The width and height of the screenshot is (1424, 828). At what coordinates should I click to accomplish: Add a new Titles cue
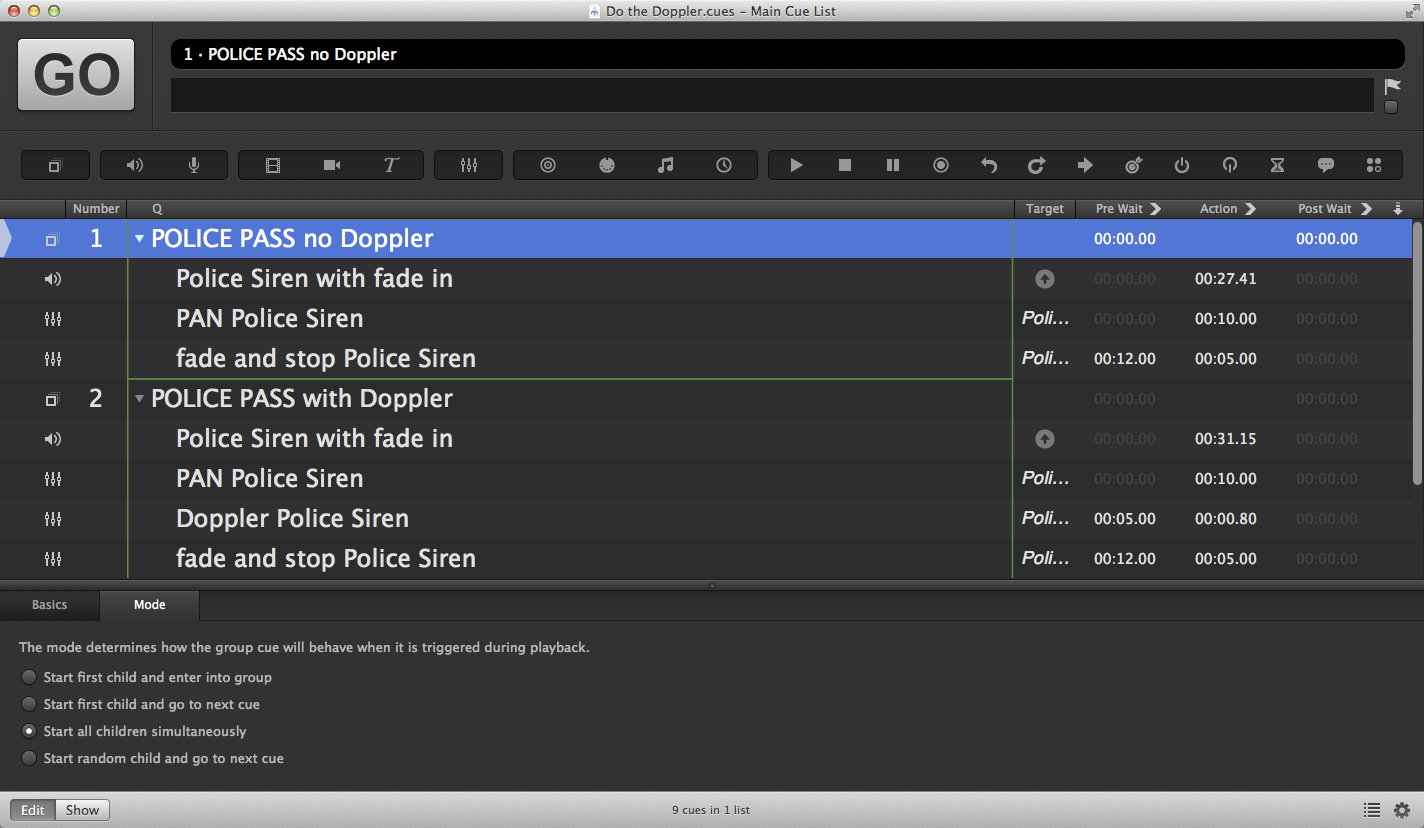click(x=391, y=165)
